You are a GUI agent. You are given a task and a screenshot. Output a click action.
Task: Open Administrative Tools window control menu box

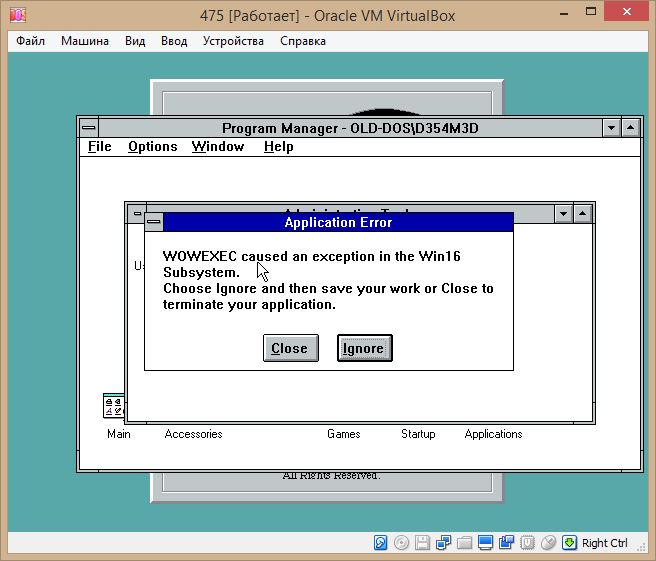137,213
